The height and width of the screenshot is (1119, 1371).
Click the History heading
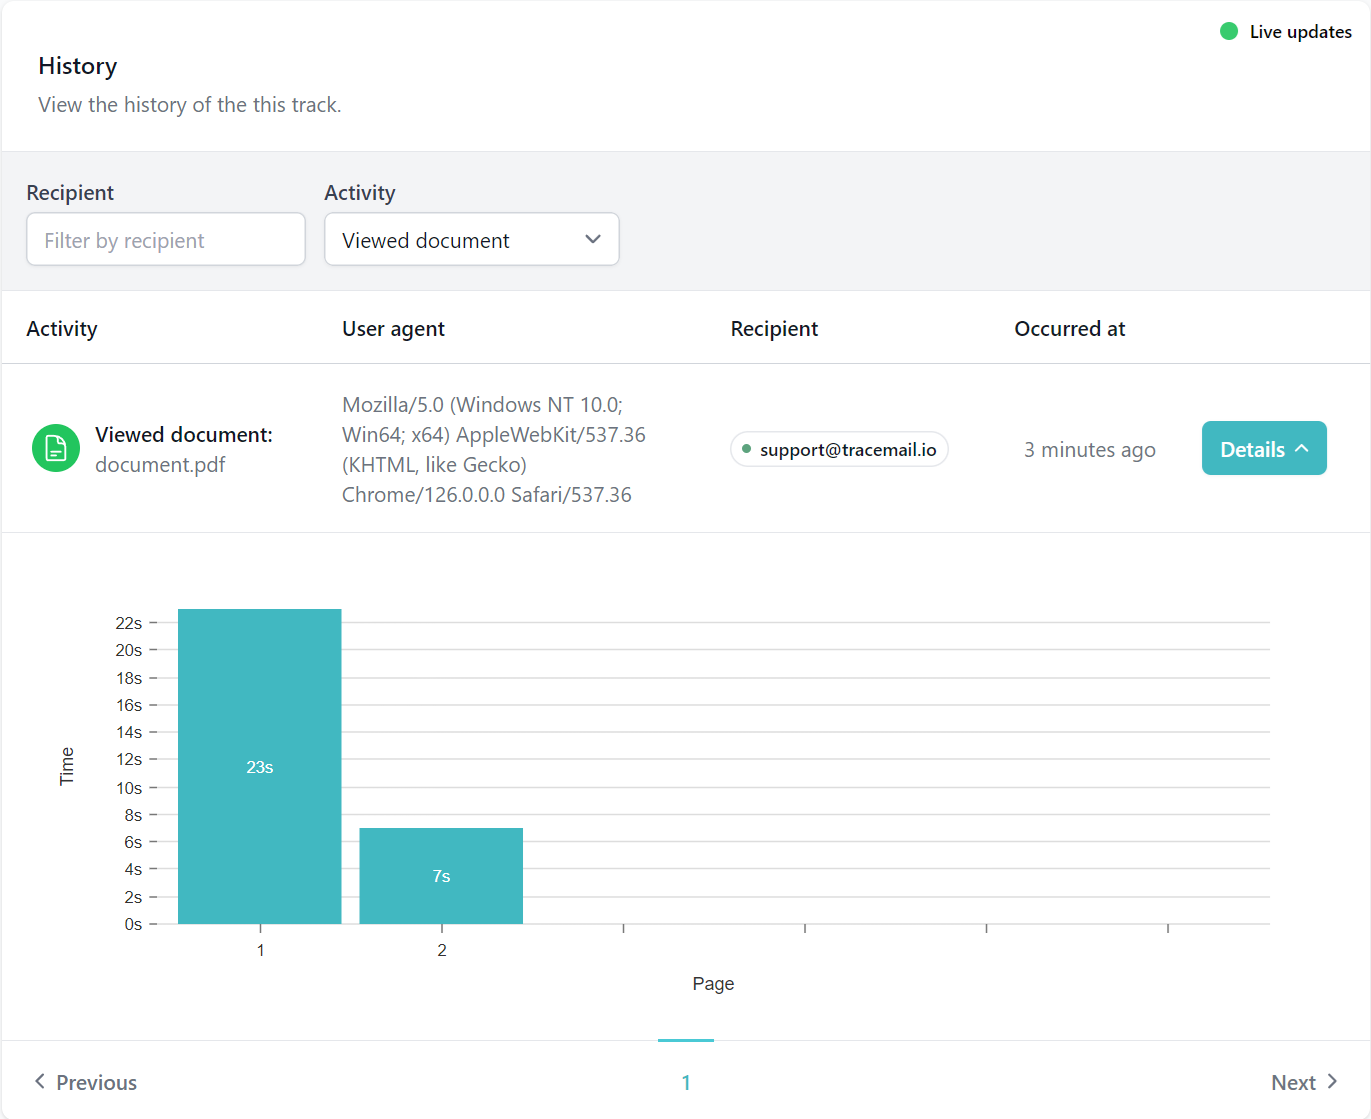(x=78, y=66)
